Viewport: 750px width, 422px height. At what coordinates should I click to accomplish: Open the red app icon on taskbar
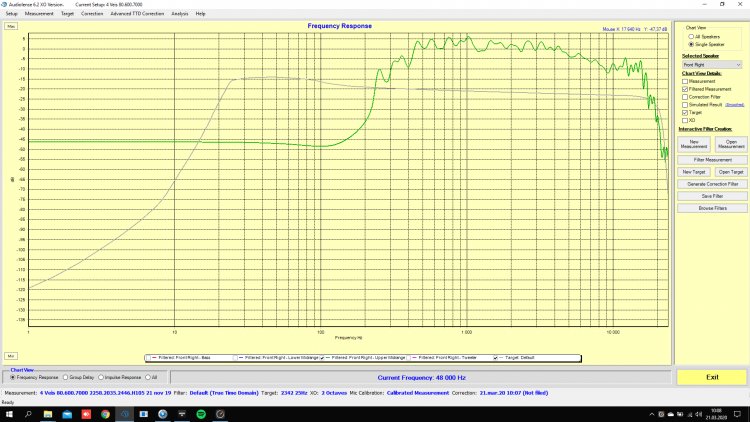click(x=86, y=414)
